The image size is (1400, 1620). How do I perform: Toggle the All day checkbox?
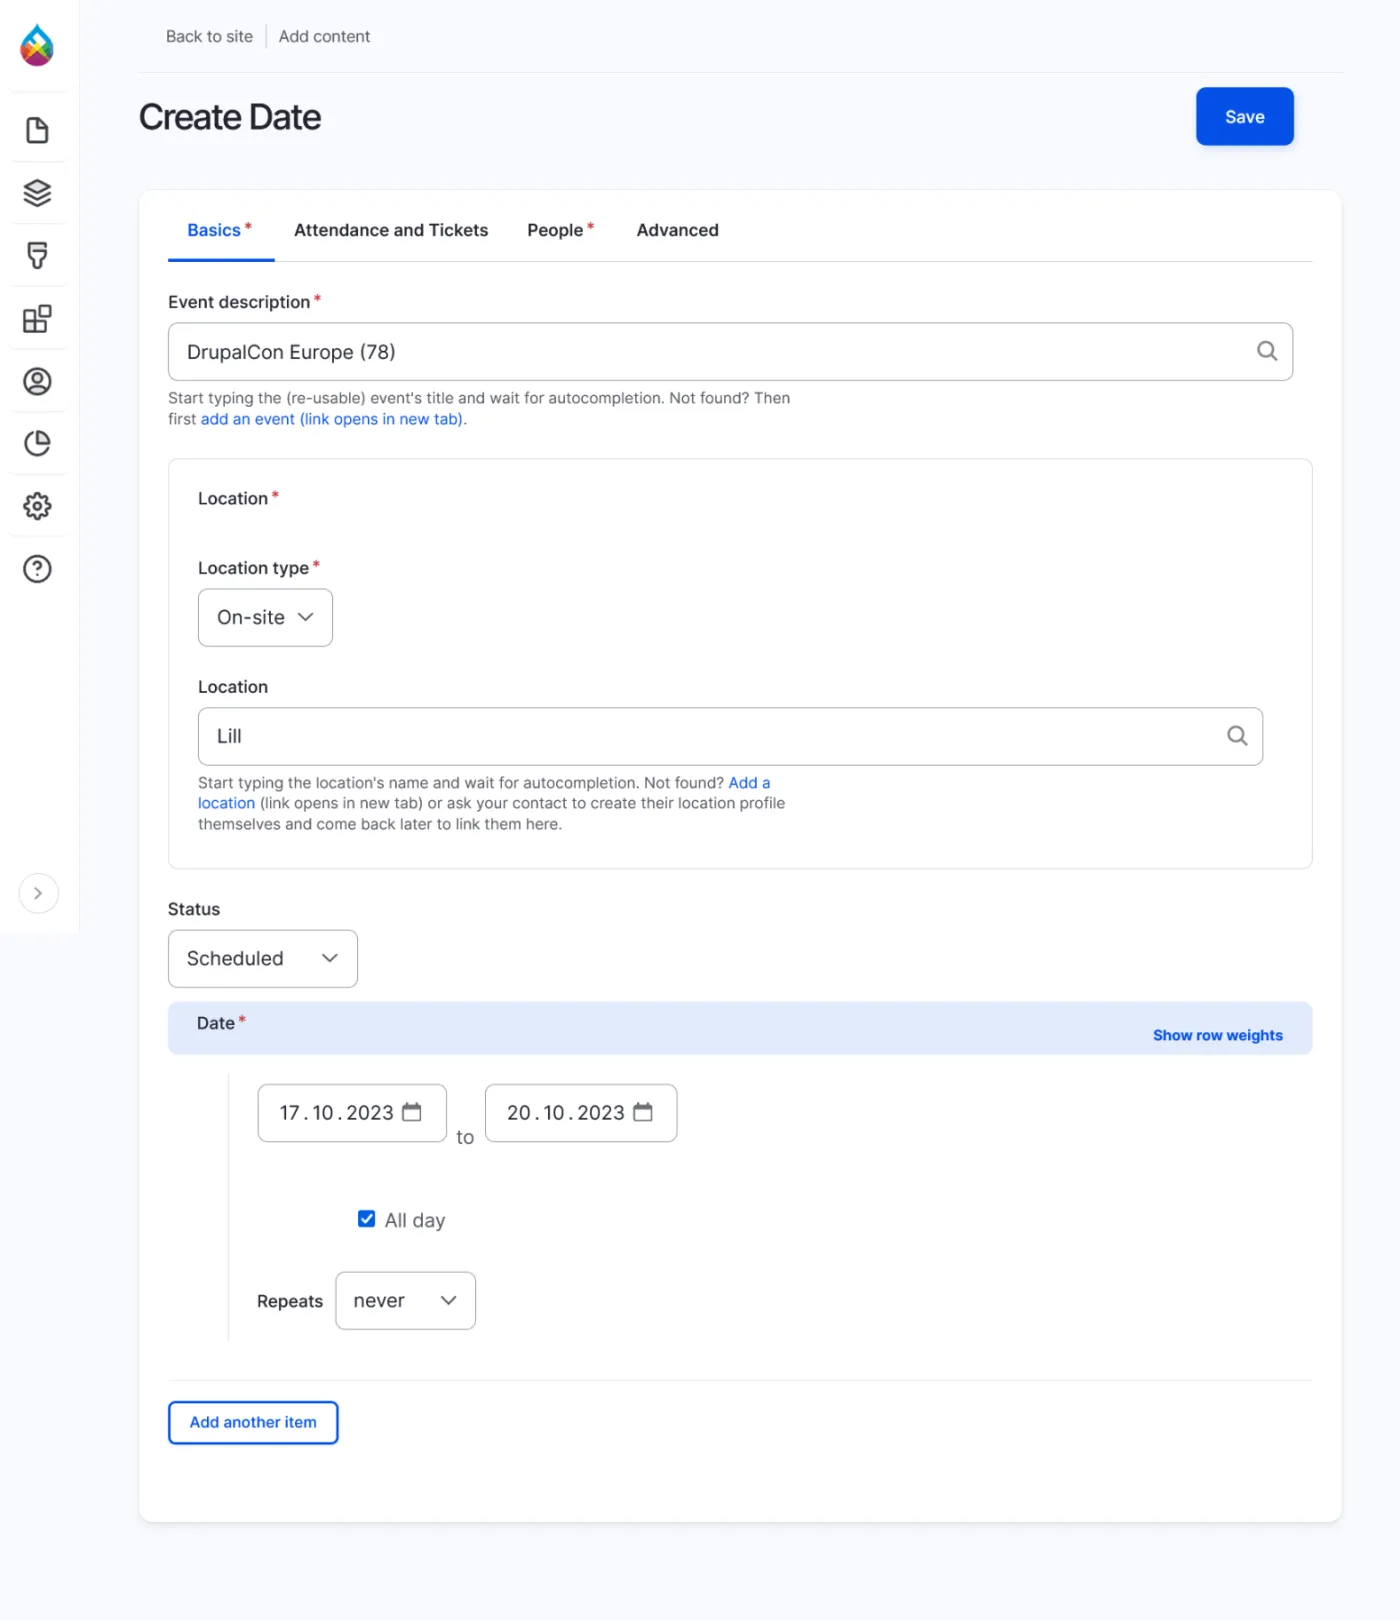367,1219
